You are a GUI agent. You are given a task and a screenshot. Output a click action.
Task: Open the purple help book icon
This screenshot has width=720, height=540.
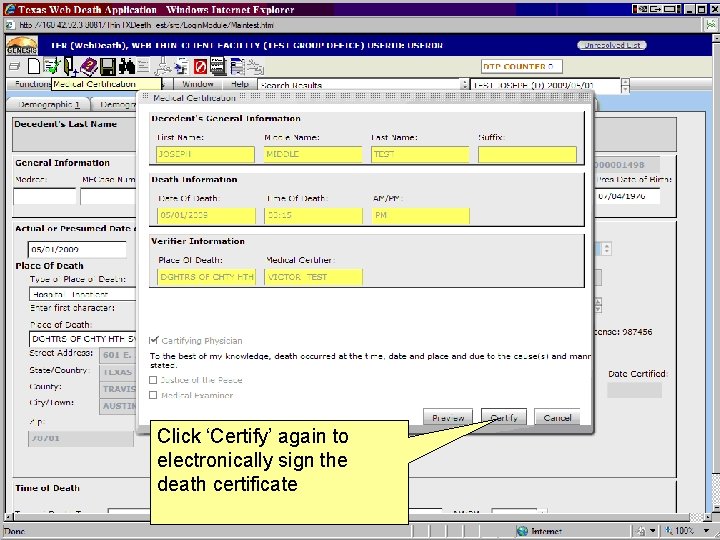coord(89,67)
